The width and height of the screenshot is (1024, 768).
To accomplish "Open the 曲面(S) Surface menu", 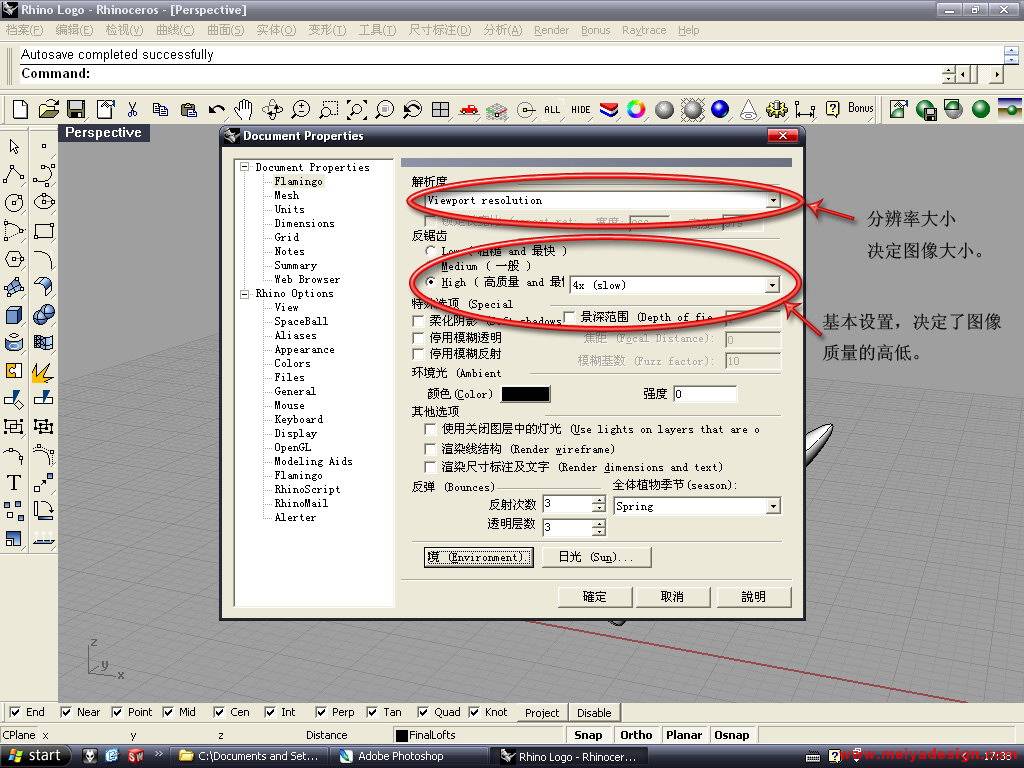I will [225, 30].
